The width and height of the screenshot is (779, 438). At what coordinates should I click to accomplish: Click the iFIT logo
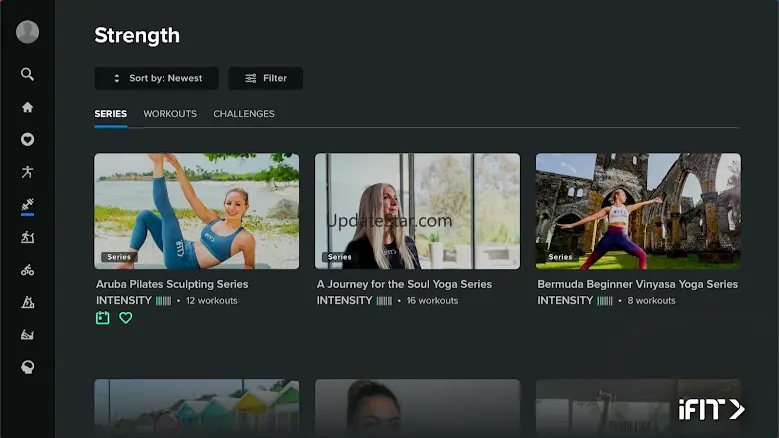[711, 410]
